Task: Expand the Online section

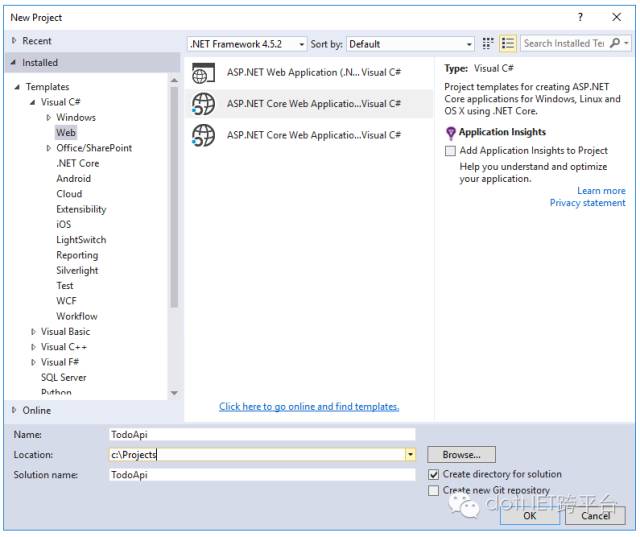Action: point(14,410)
